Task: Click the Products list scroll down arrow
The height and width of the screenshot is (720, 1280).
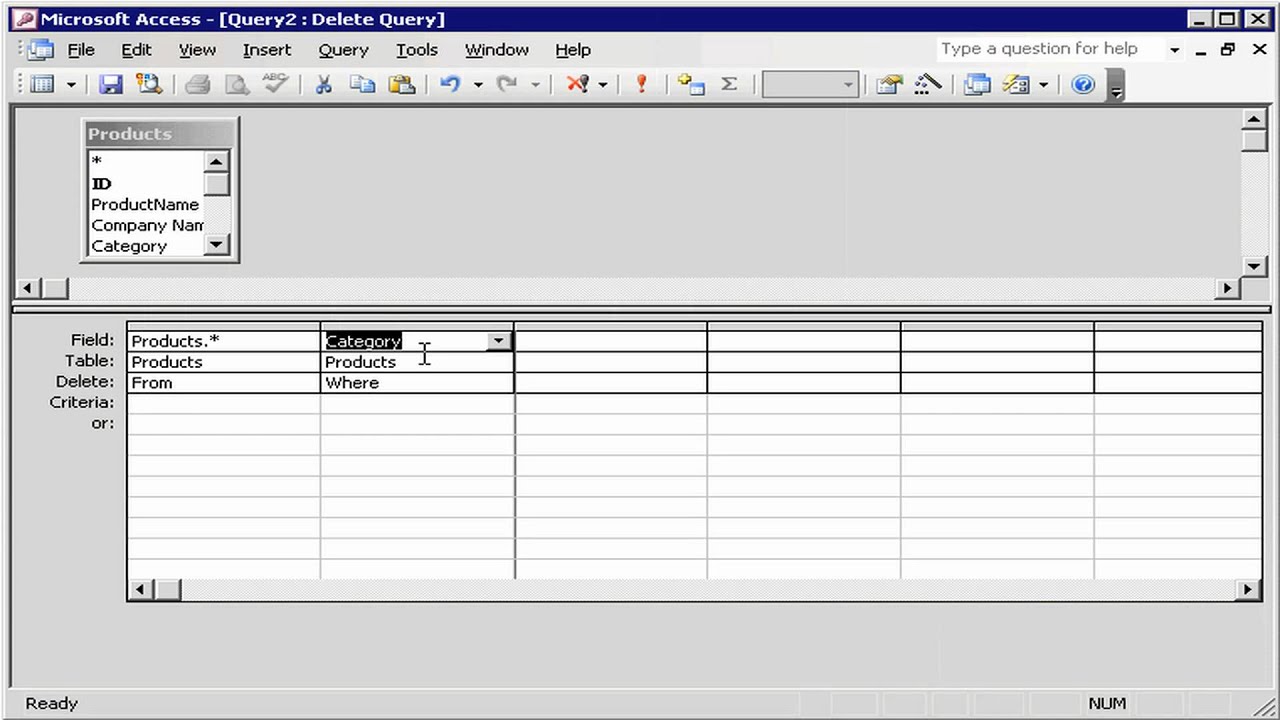Action: coord(217,245)
